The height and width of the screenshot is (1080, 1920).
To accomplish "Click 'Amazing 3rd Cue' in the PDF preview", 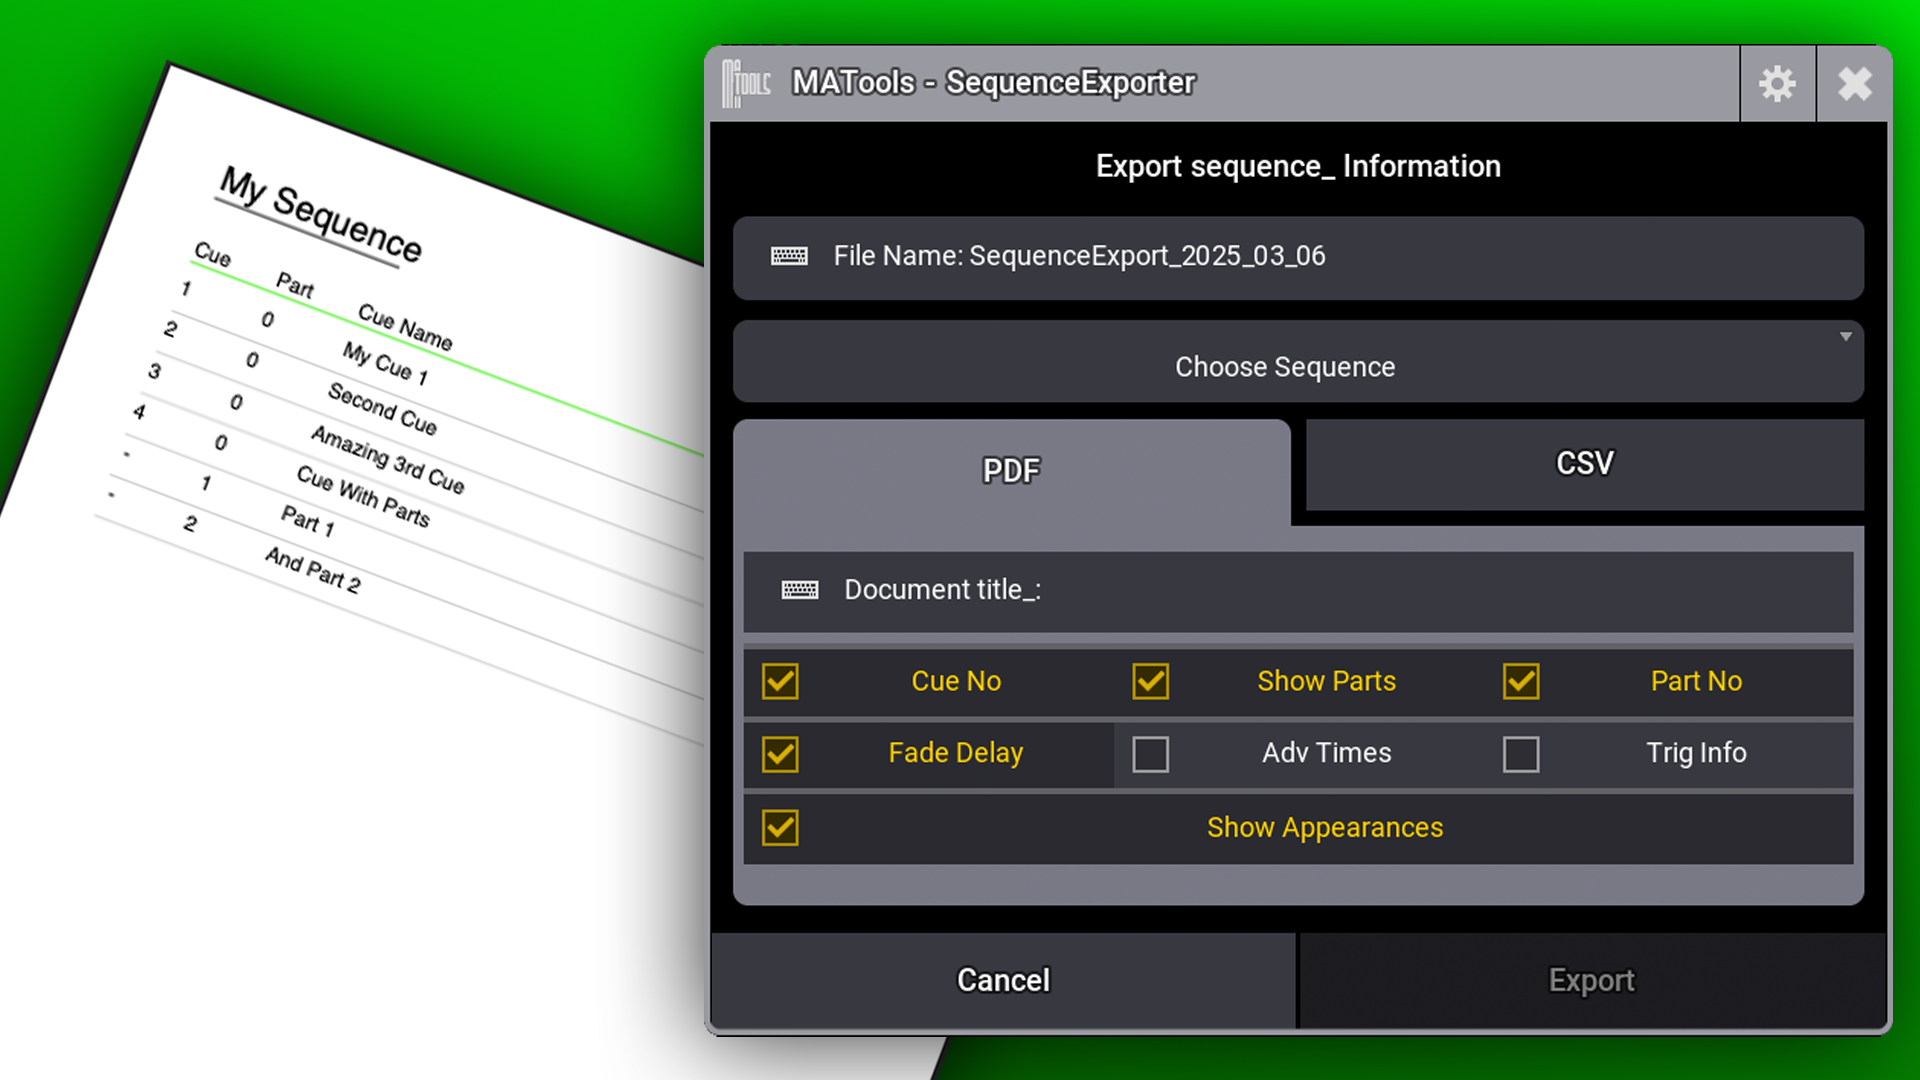I will pyautogui.click(x=387, y=460).
